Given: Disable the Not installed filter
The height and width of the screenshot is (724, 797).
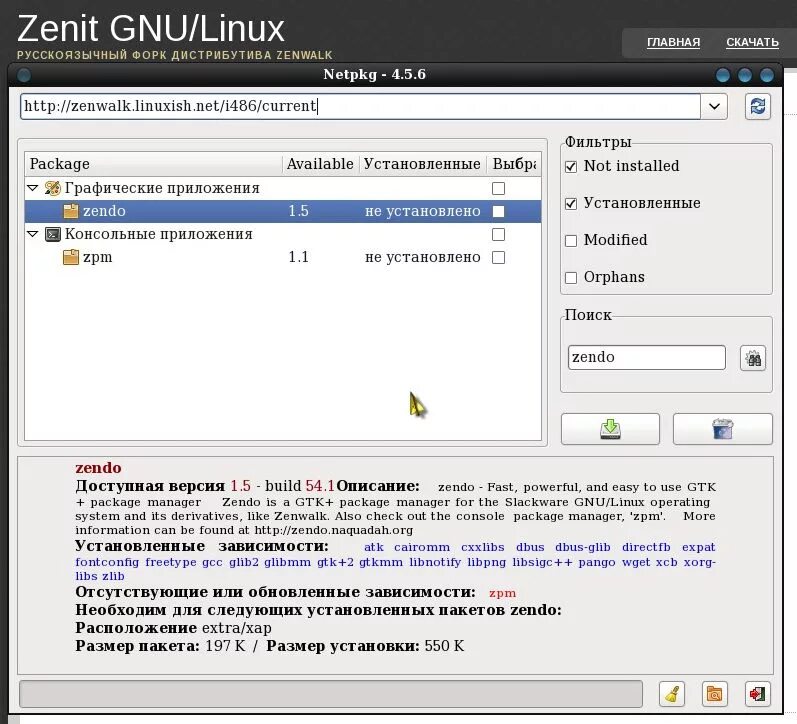Looking at the screenshot, I should pos(571,167).
